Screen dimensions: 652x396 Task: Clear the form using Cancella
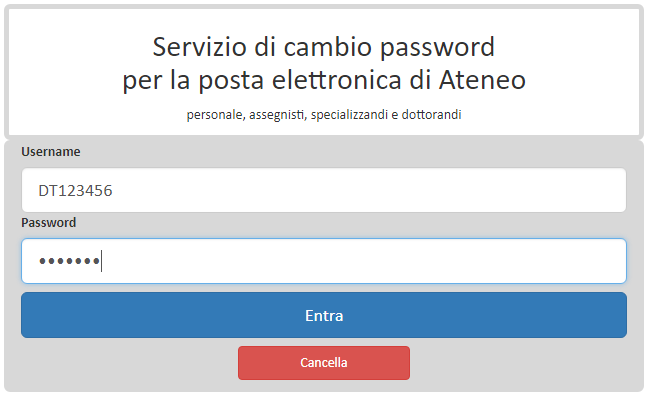point(324,363)
